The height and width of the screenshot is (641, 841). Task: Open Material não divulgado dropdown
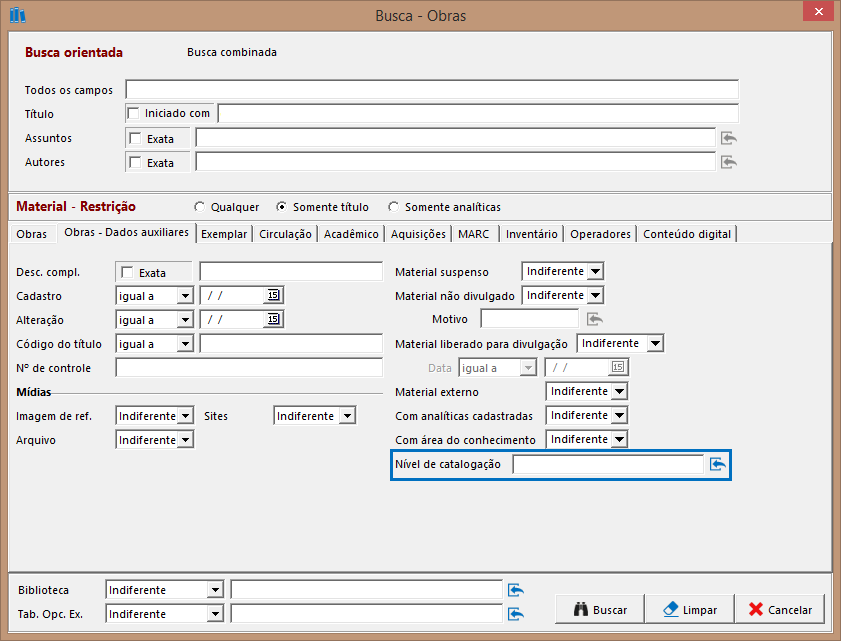595,295
